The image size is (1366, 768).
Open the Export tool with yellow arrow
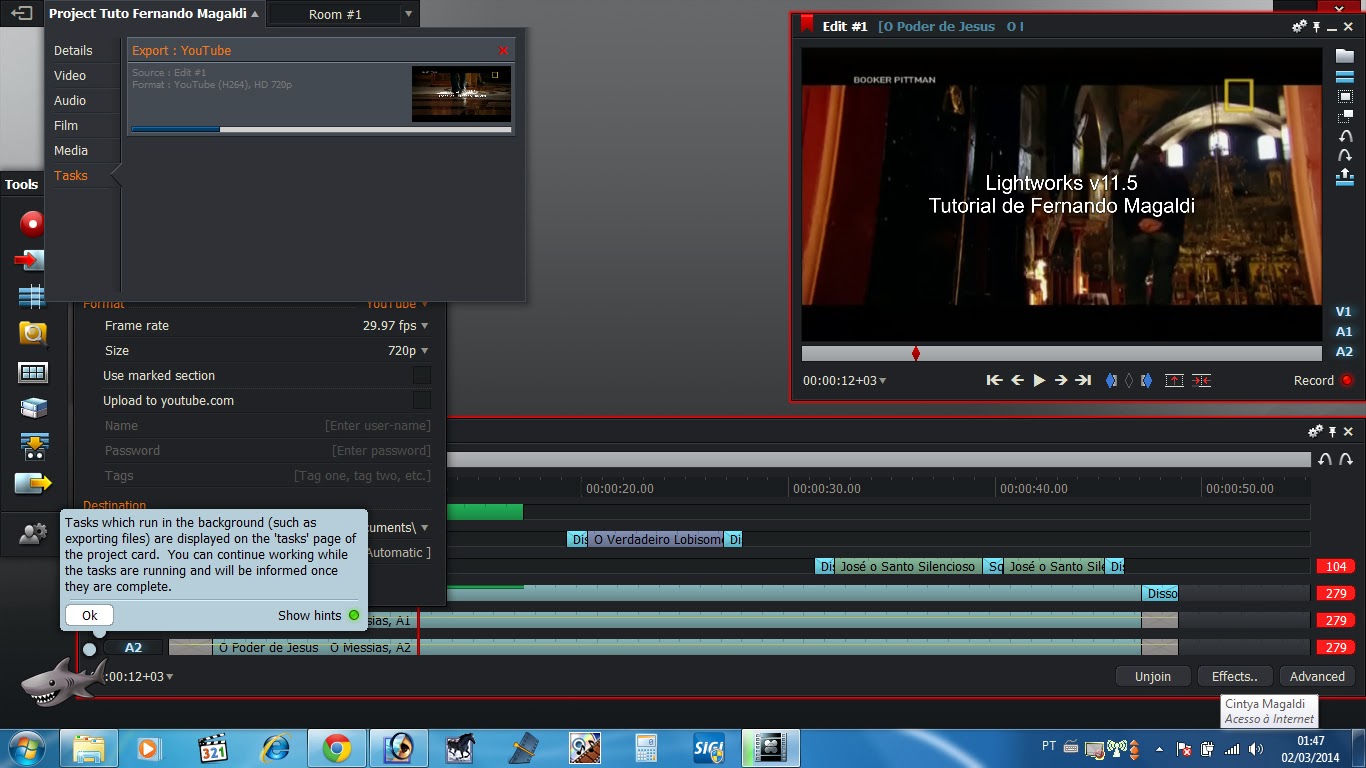(33, 484)
